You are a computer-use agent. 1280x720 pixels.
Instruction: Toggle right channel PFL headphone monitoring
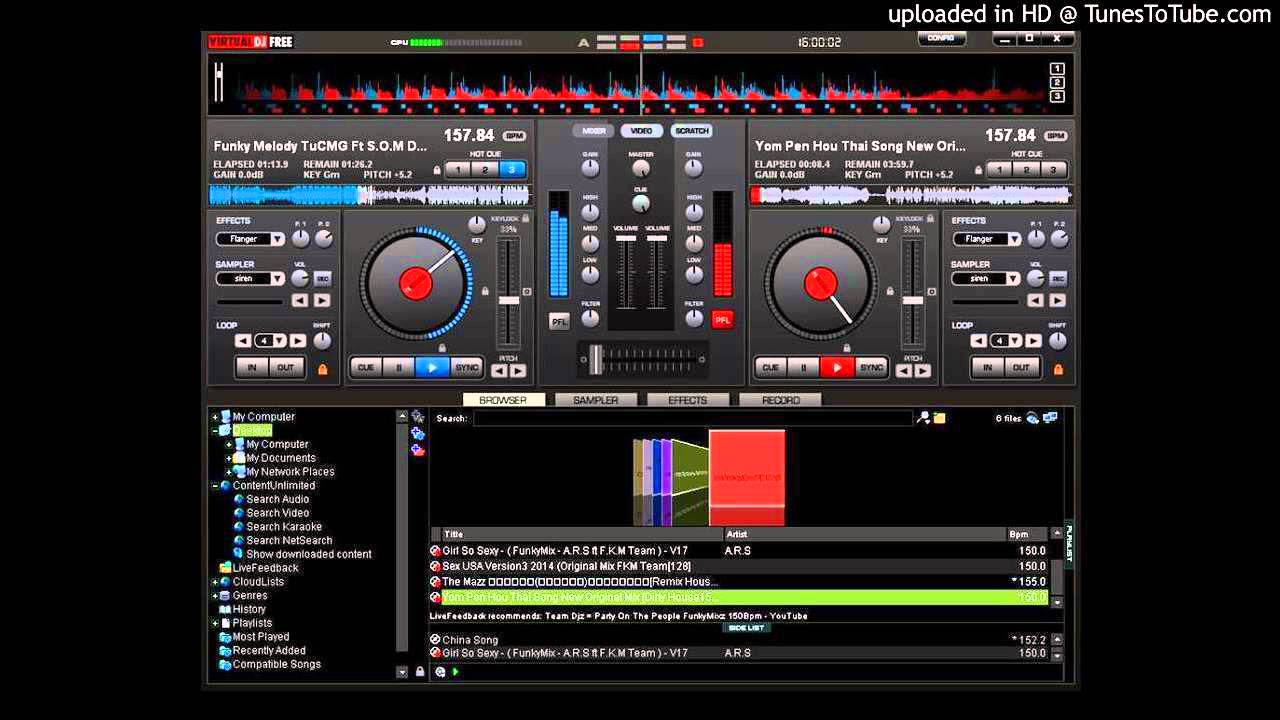[722, 320]
